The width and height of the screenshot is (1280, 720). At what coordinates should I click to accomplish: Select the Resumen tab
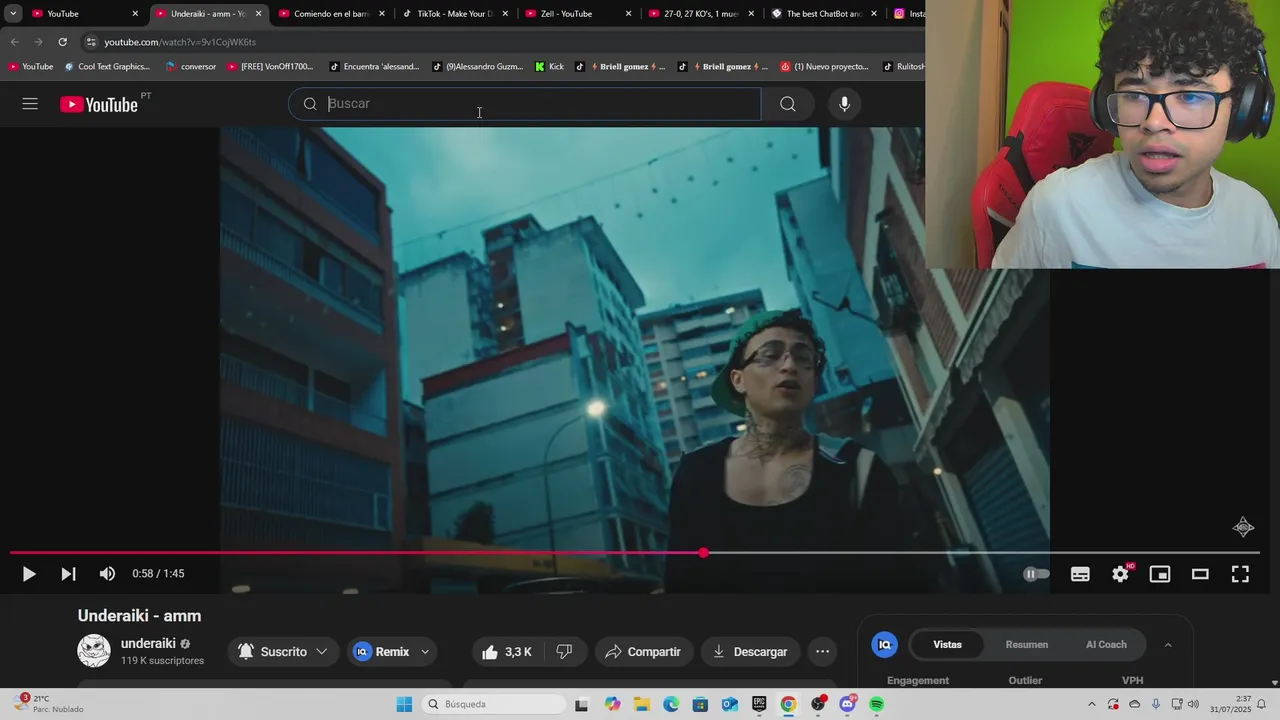tap(1026, 645)
